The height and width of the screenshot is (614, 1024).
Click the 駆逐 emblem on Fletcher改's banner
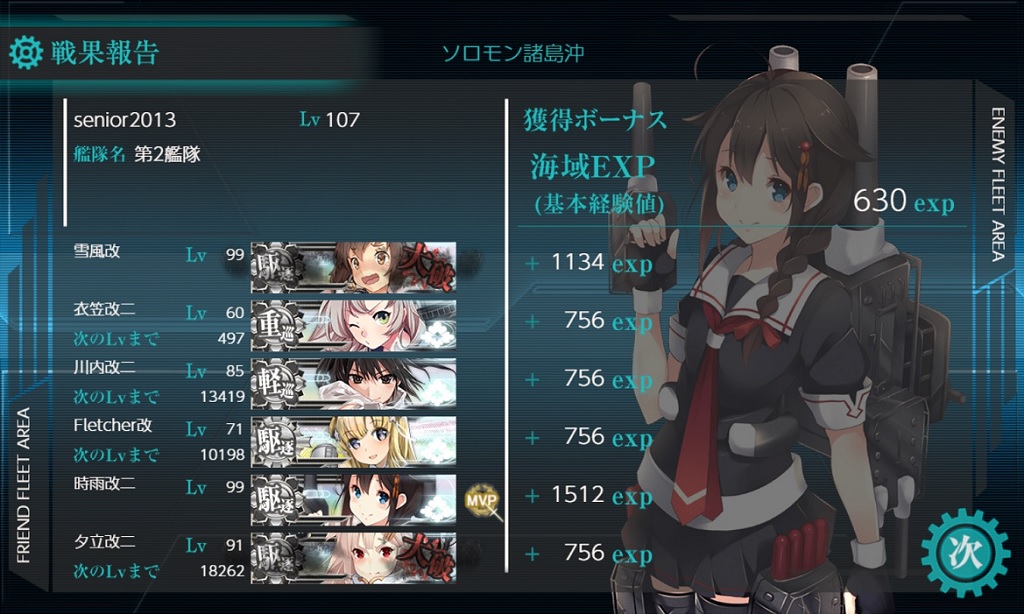pos(278,442)
